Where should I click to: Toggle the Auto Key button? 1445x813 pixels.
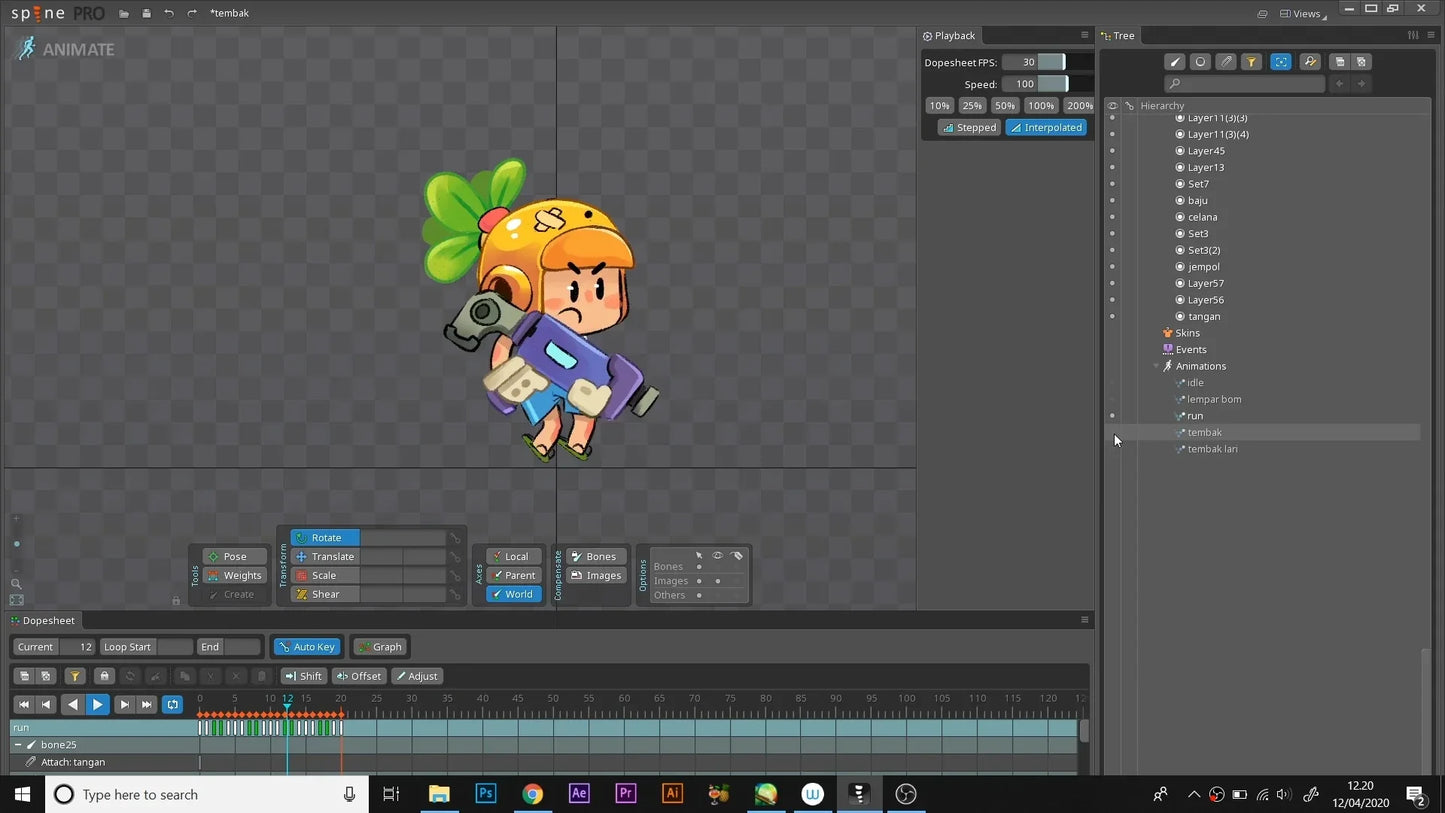coord(307,647)
